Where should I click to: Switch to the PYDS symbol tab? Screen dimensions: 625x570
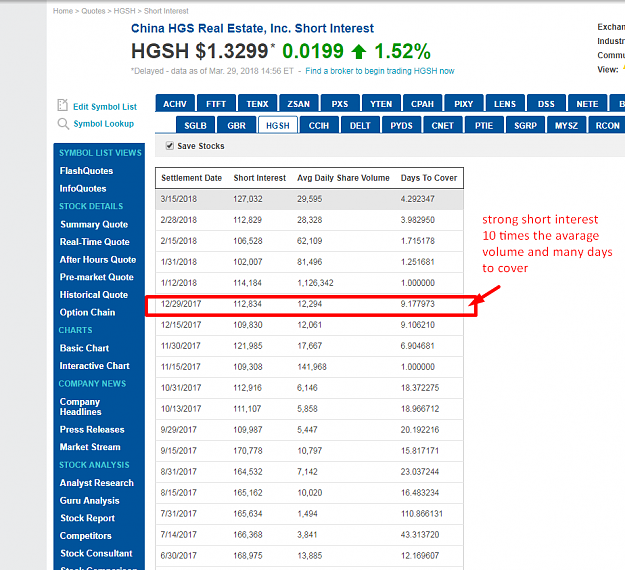401,125
